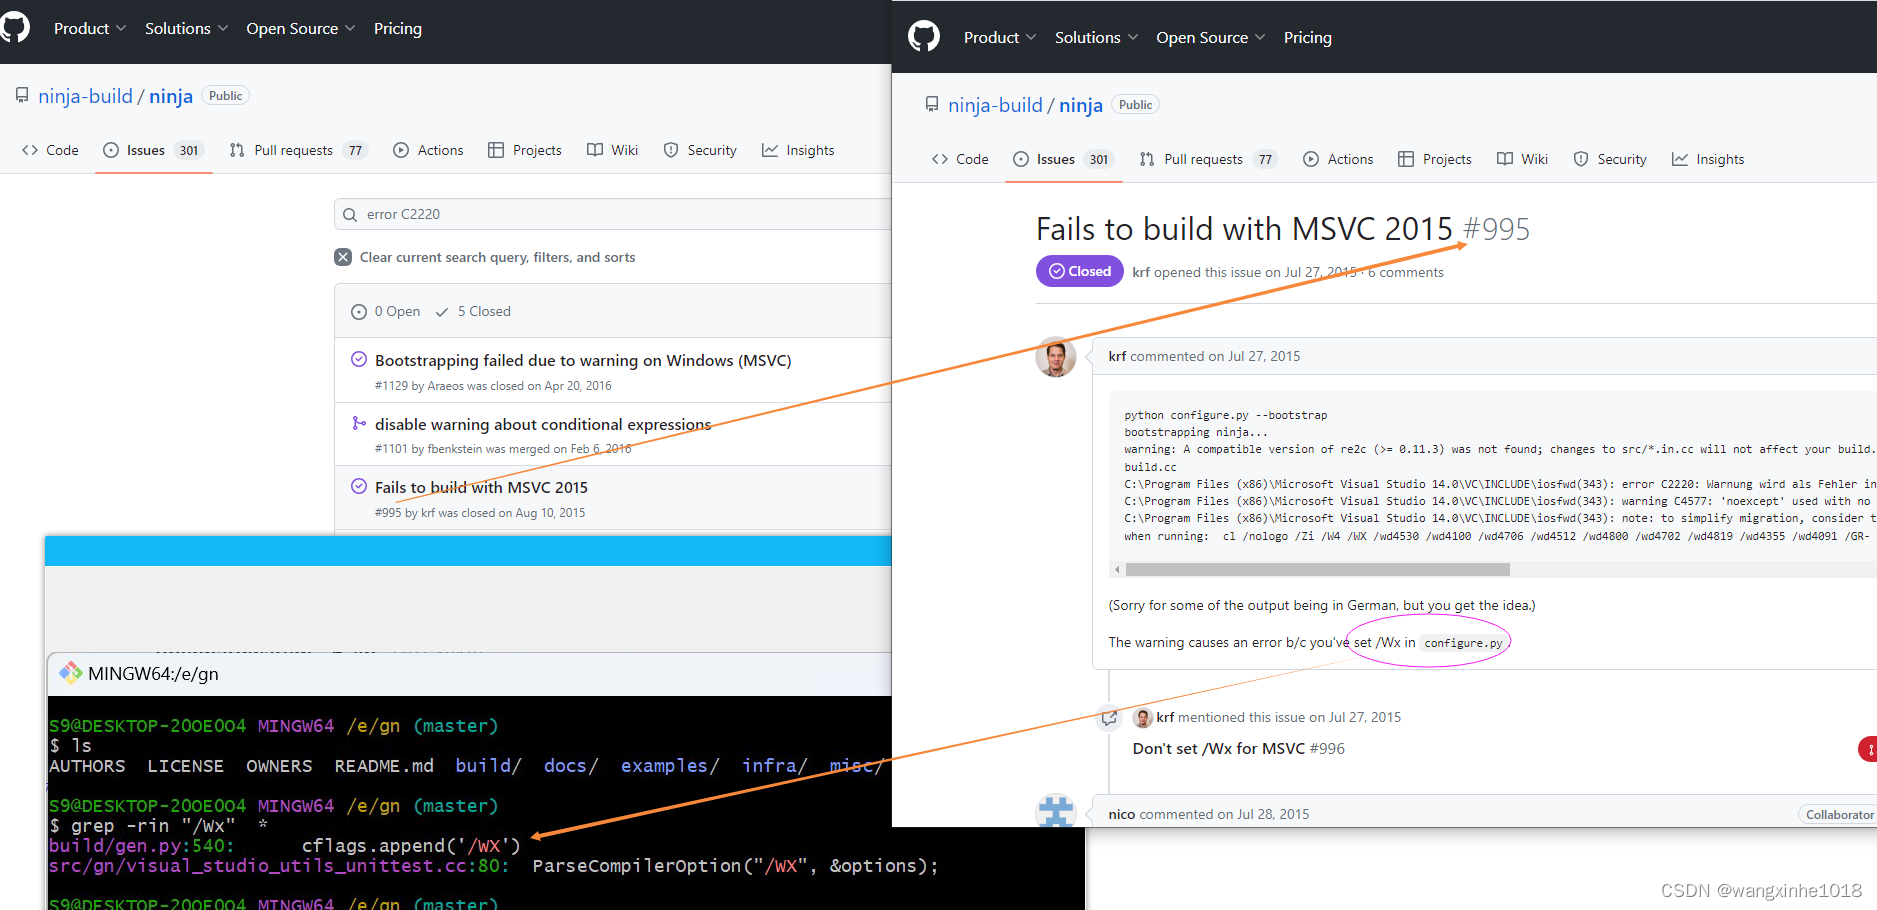This screenshot has height=910, width=1877.
Task: Click small krf avatar in mention event
Action: pyautogui.click(x=1143, y=717)
